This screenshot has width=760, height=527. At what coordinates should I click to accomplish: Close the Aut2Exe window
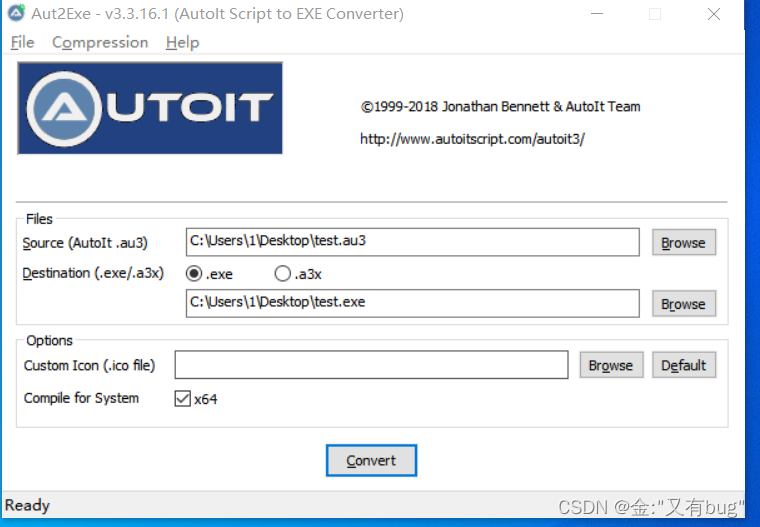click(713, 14)
